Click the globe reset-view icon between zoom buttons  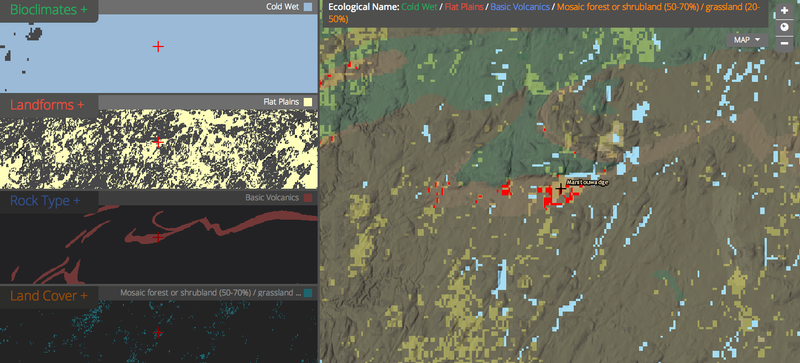coord(784,27)
